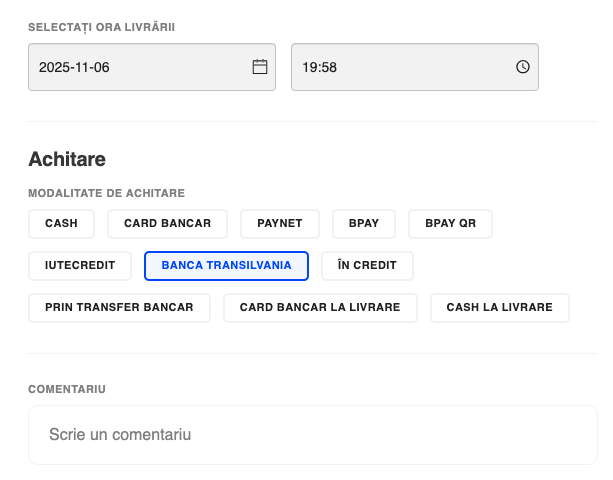Select ÎN CREDIT payment option

tap(367, 265)
